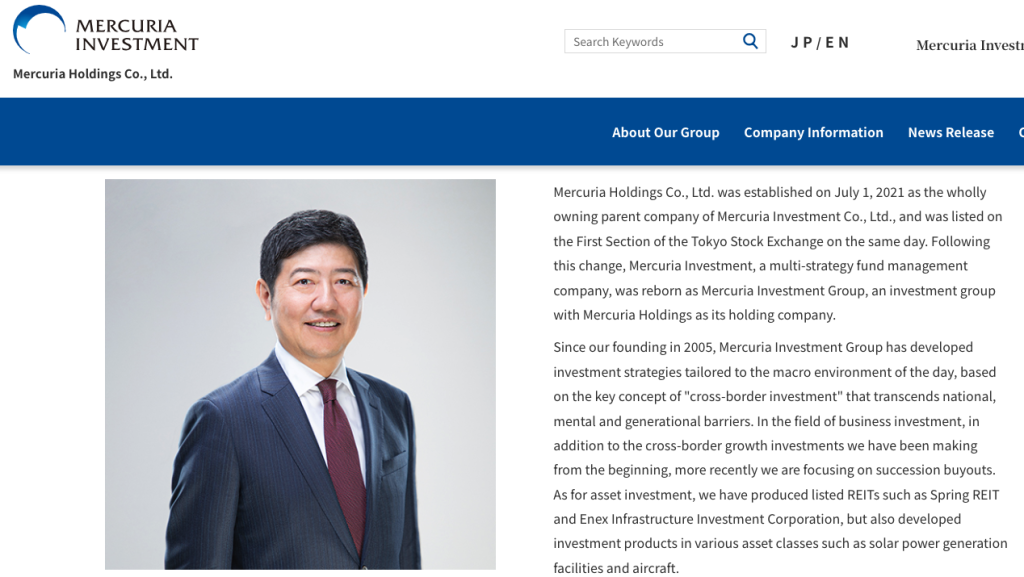Viewport: 1024px width, 577px height.
Task: Open the About Our Group menu
Action: click(x=665, y=132)
